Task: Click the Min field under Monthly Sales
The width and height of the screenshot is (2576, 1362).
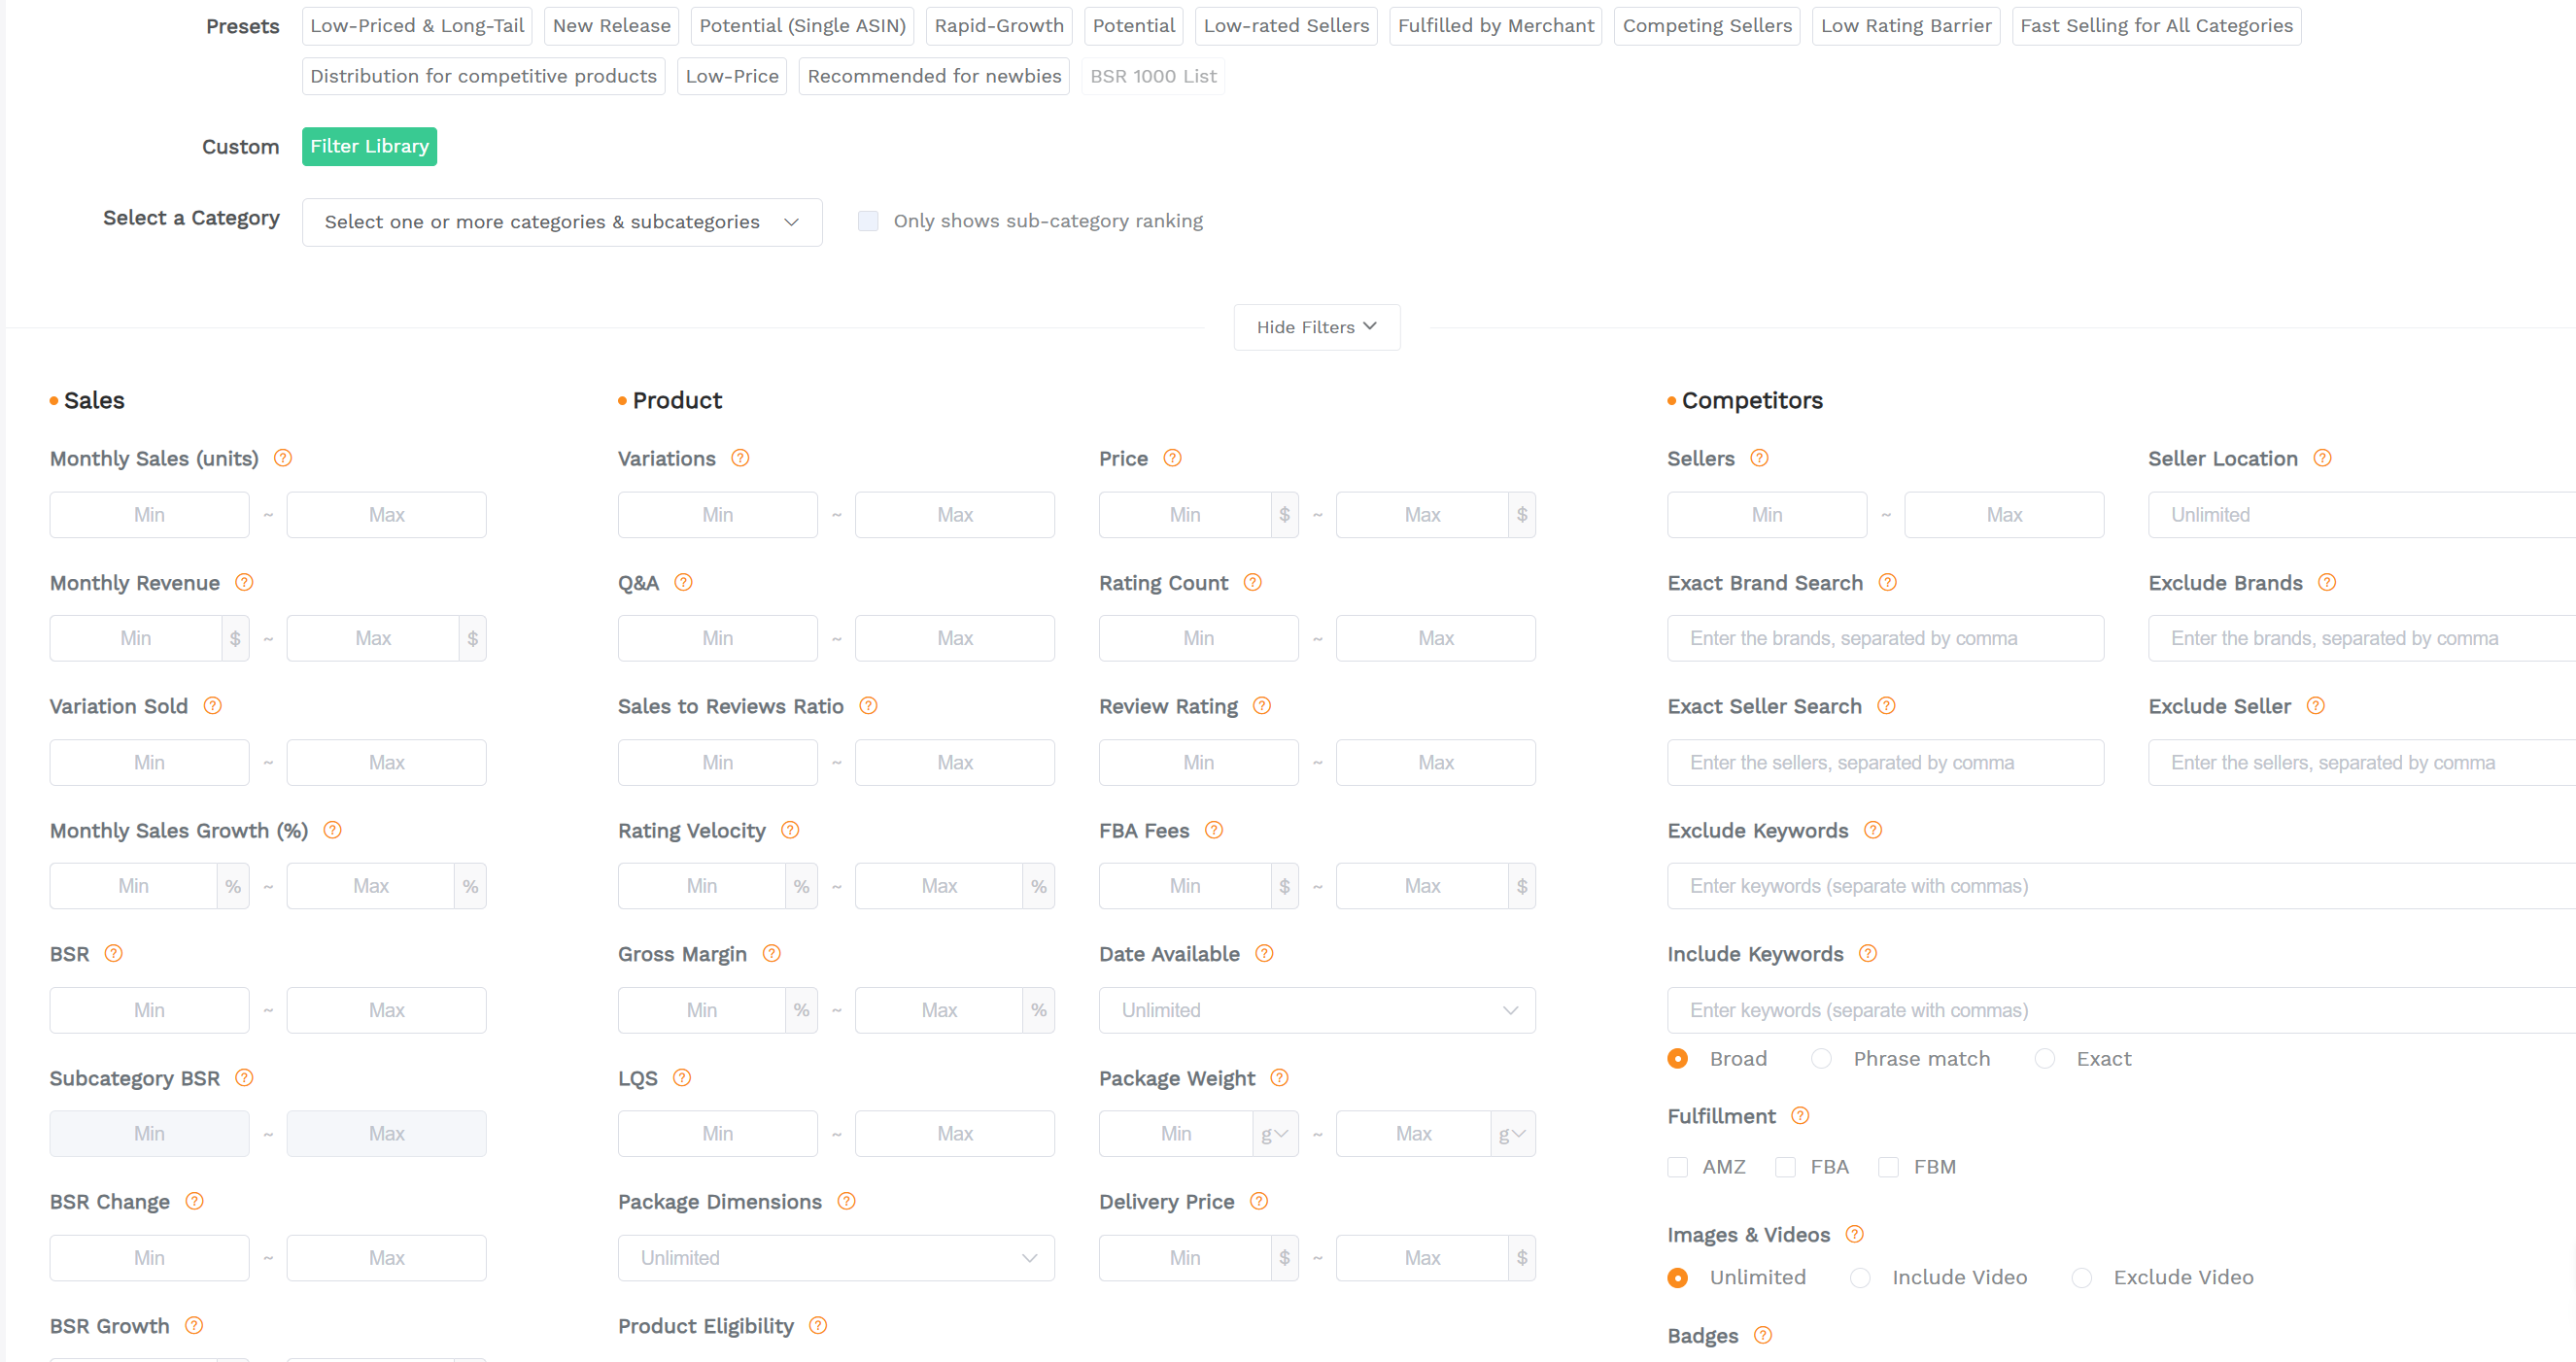Action: click(x=149, y=514)
